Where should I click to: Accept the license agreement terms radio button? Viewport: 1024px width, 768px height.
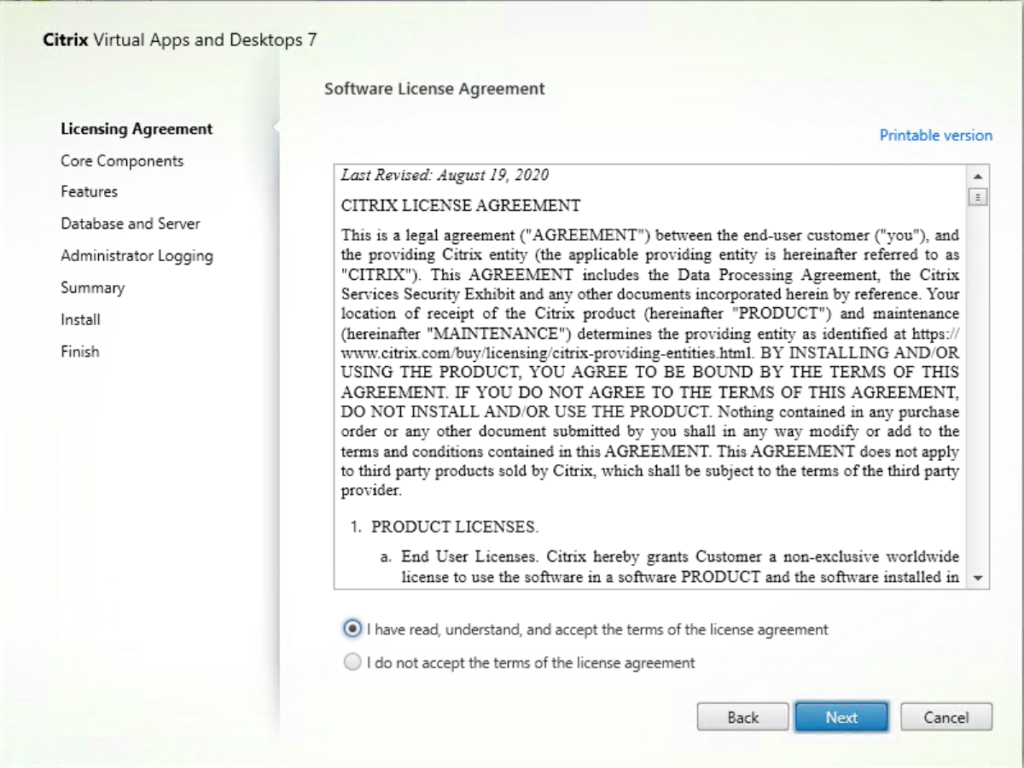point(352,629)
